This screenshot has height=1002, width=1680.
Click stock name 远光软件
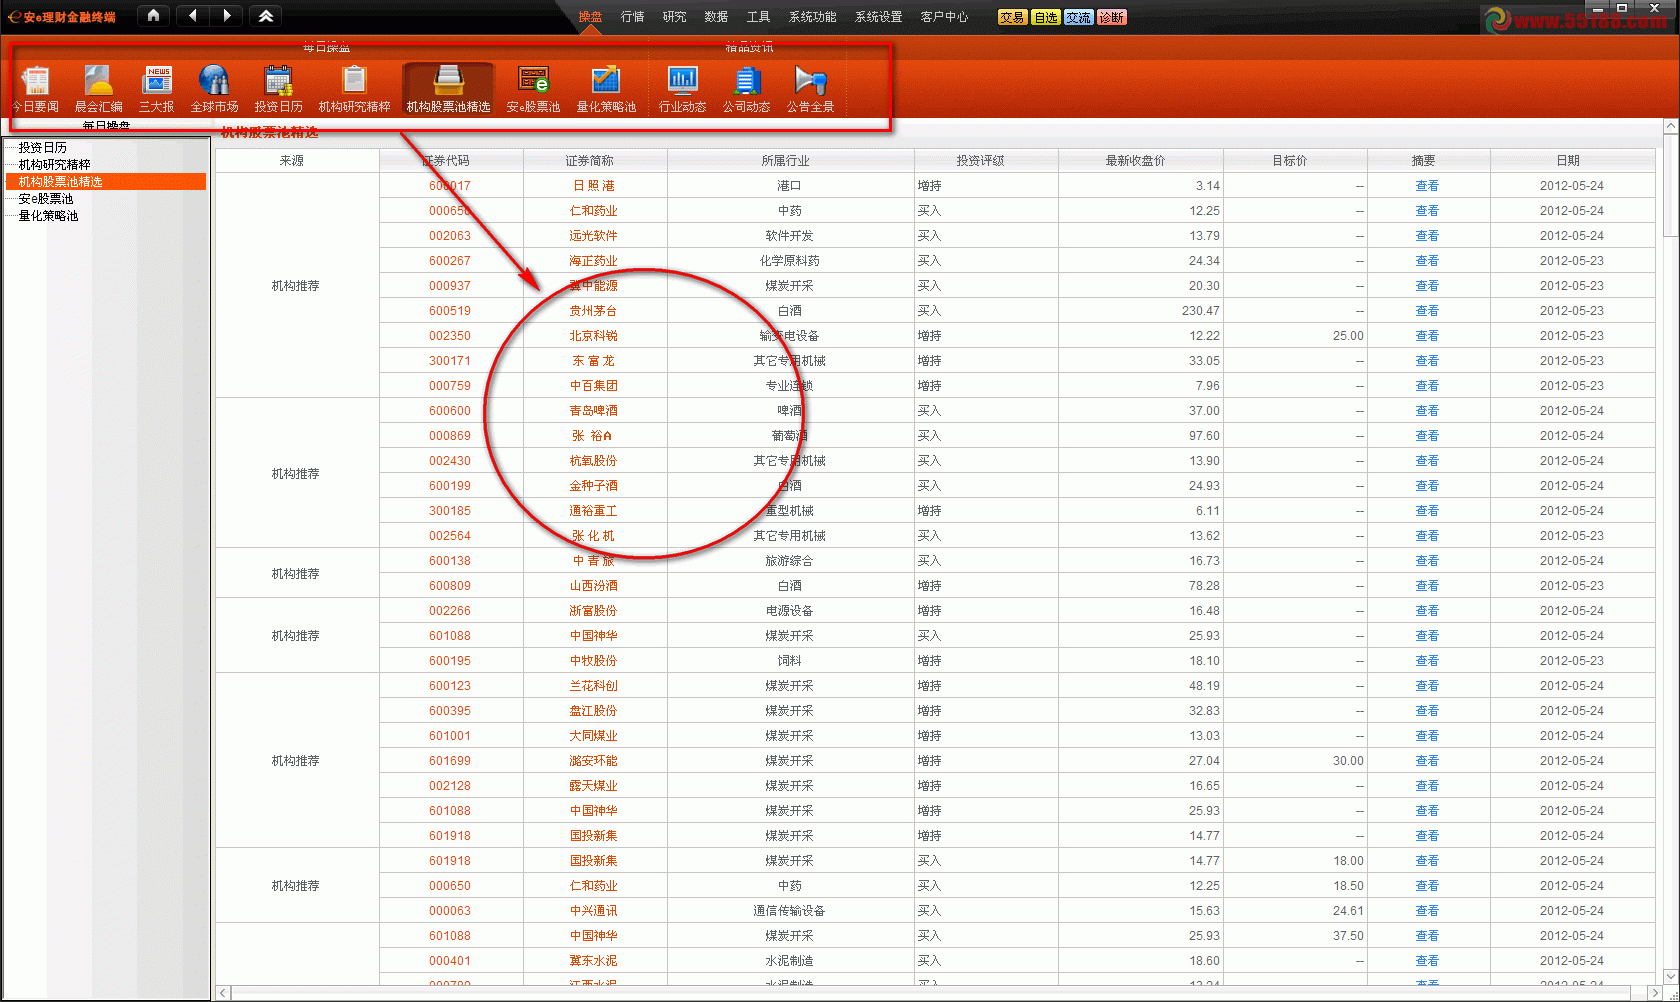(593, 236)
